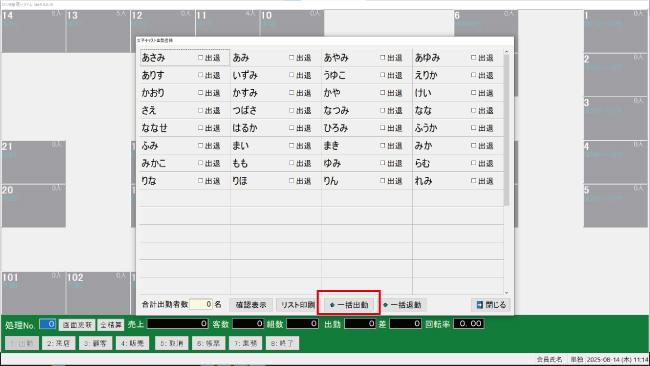The width and height of the screenshot is (650, 366).
Task: Tick the 出退 checkbox for ゆみ
Action: pyautogui.click(x=383, y=163)
